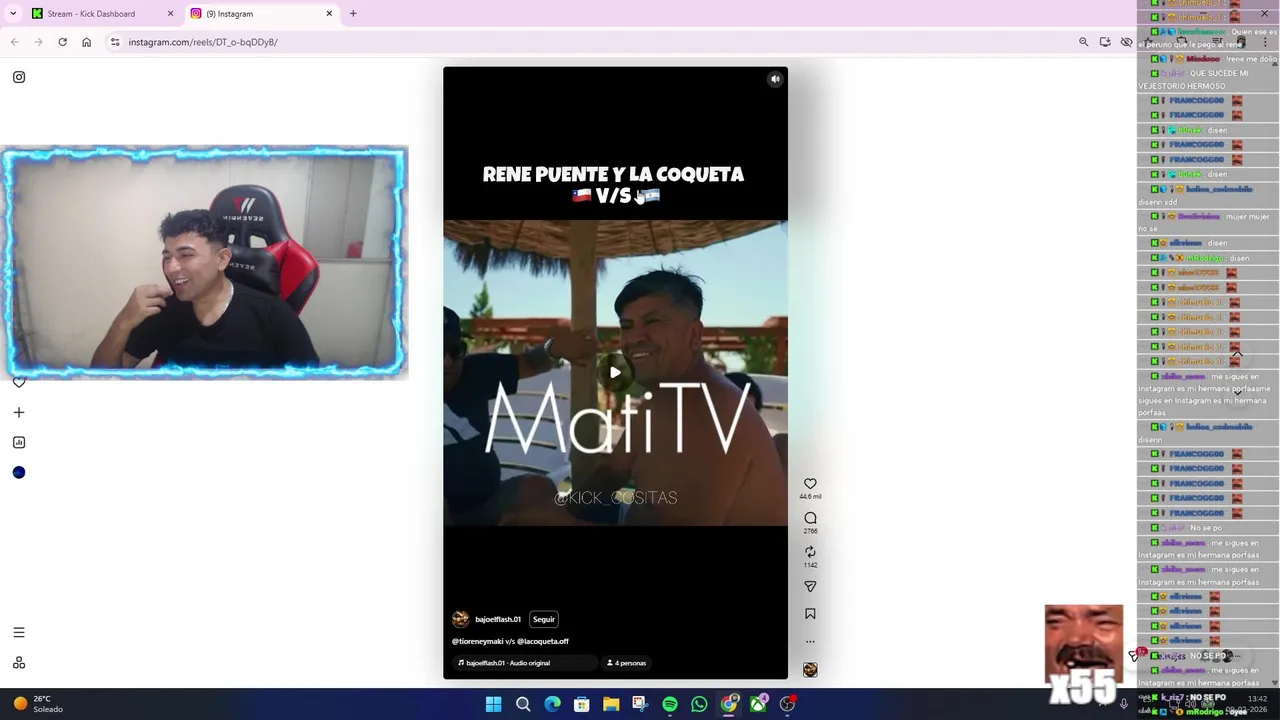This screenshot has width=1280, height=720.
Task: Open the reel comments bubble
Action: click(x=810, y=518)
